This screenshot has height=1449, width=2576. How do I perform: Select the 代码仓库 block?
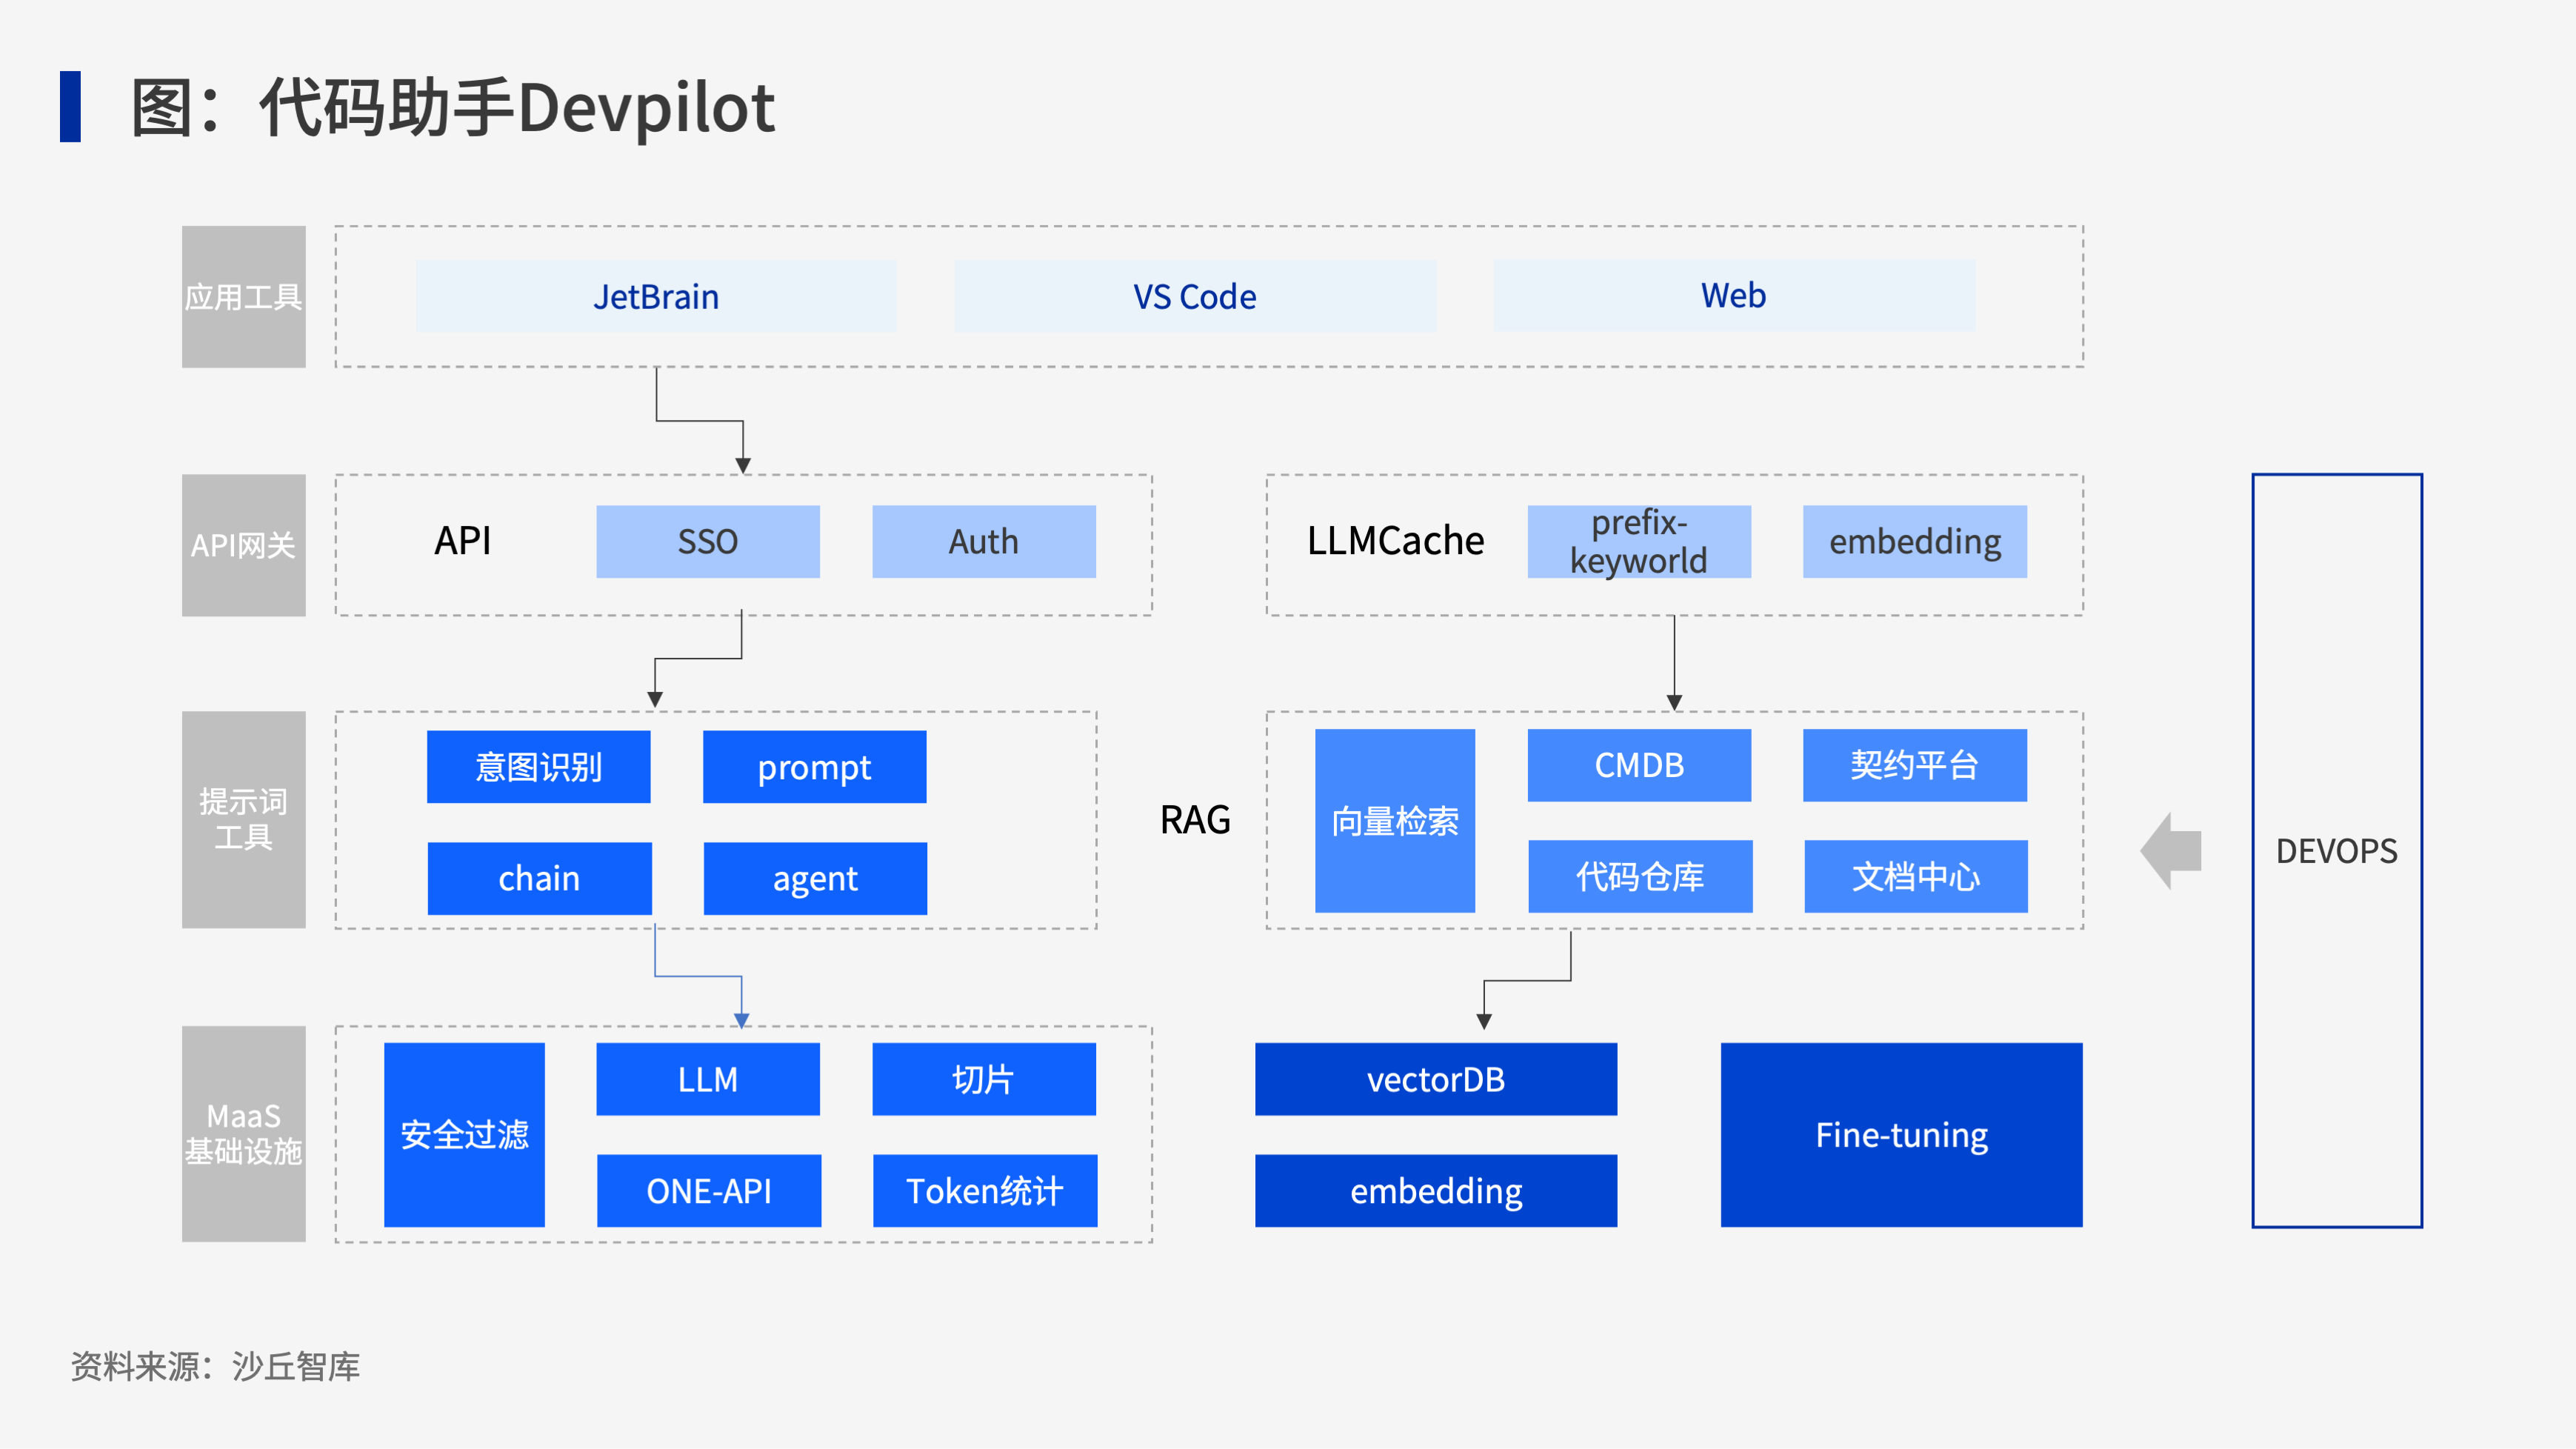click(x=1639, y=876)
